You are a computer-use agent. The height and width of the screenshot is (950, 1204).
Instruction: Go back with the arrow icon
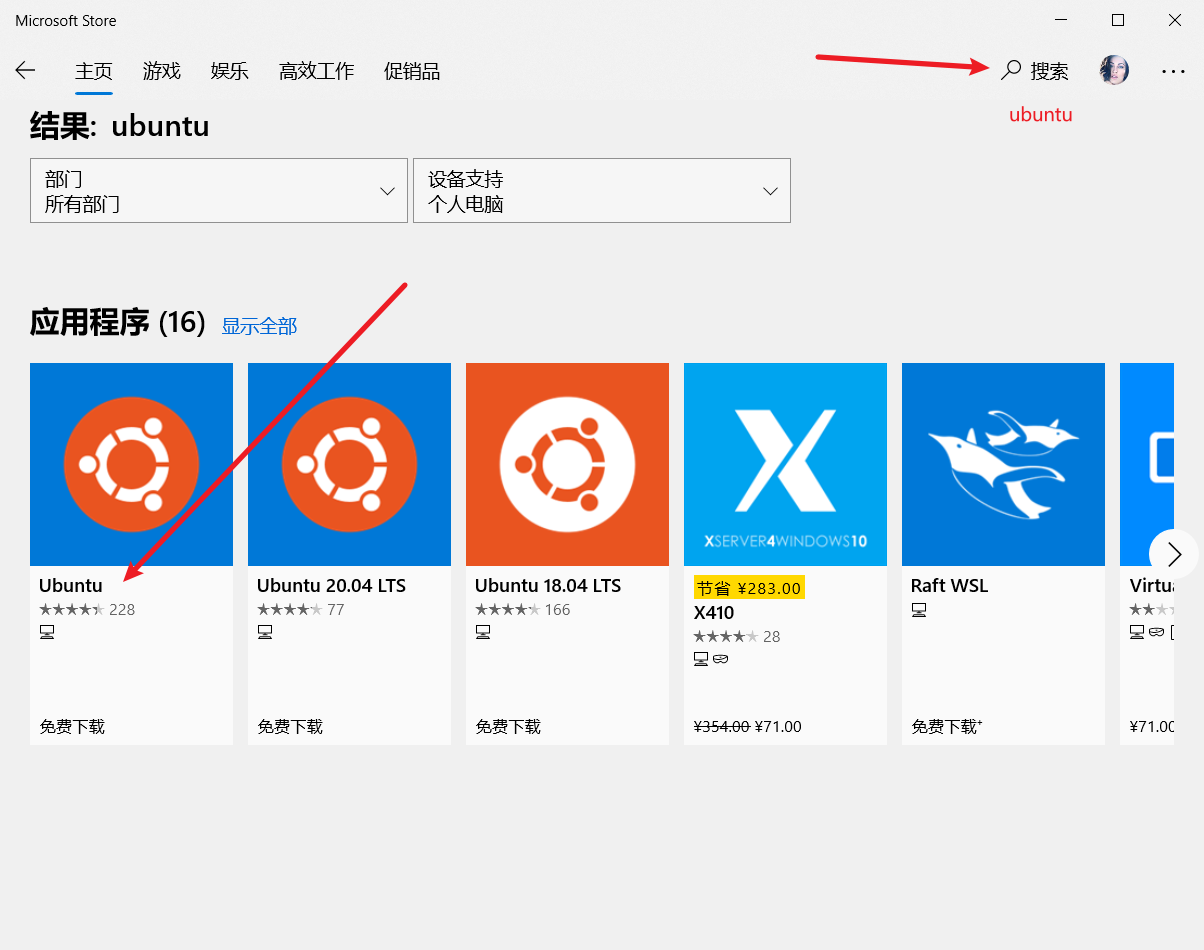(x=25, y=70)
